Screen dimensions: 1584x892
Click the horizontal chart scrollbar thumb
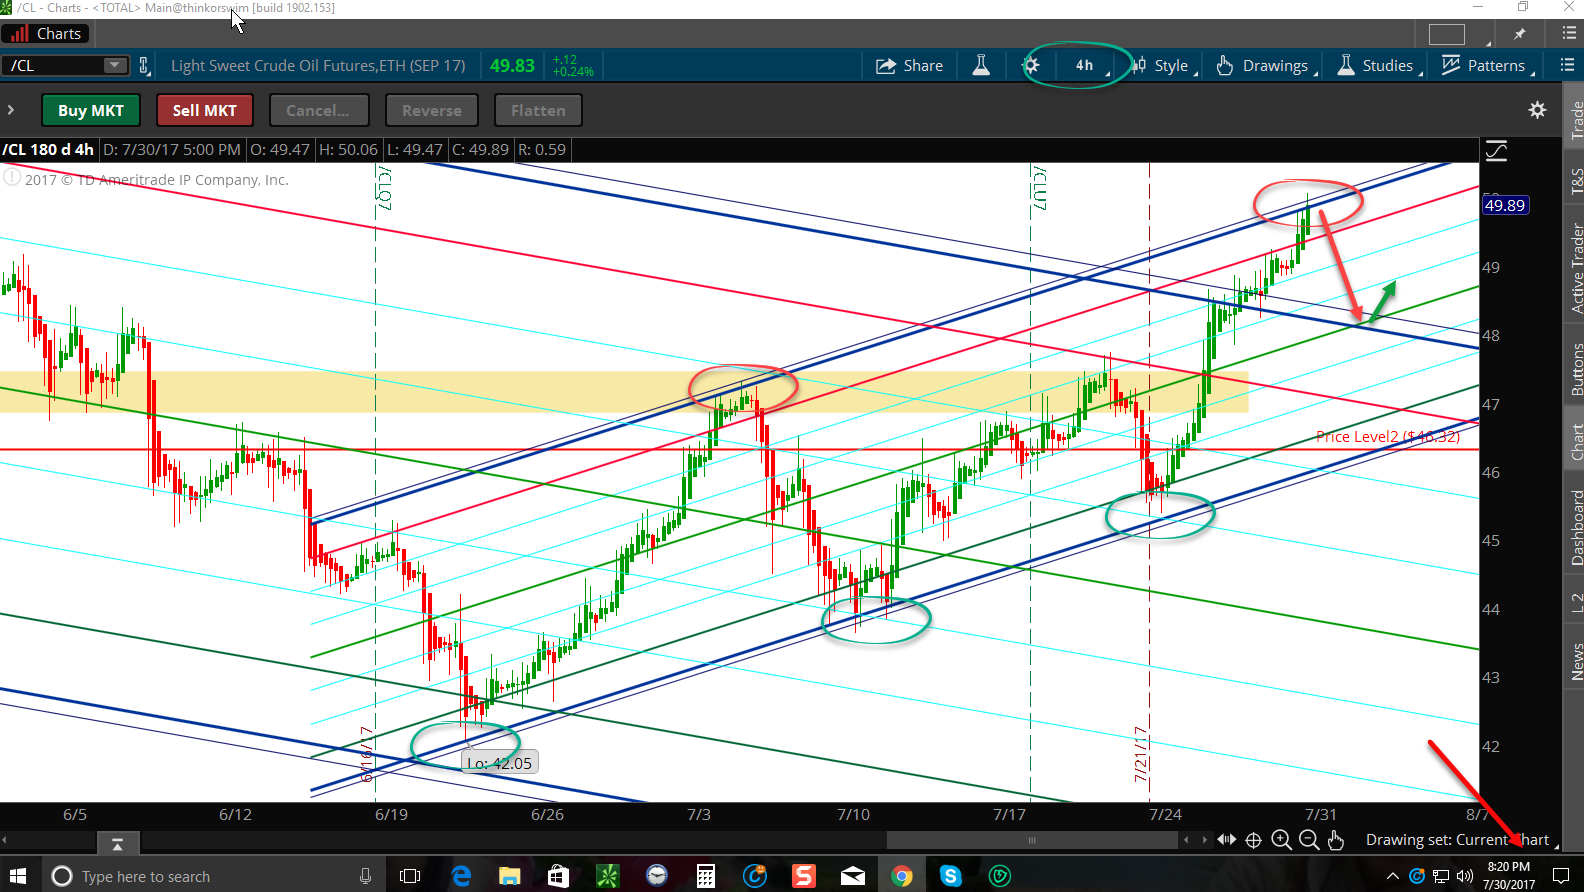[1032, 840]
